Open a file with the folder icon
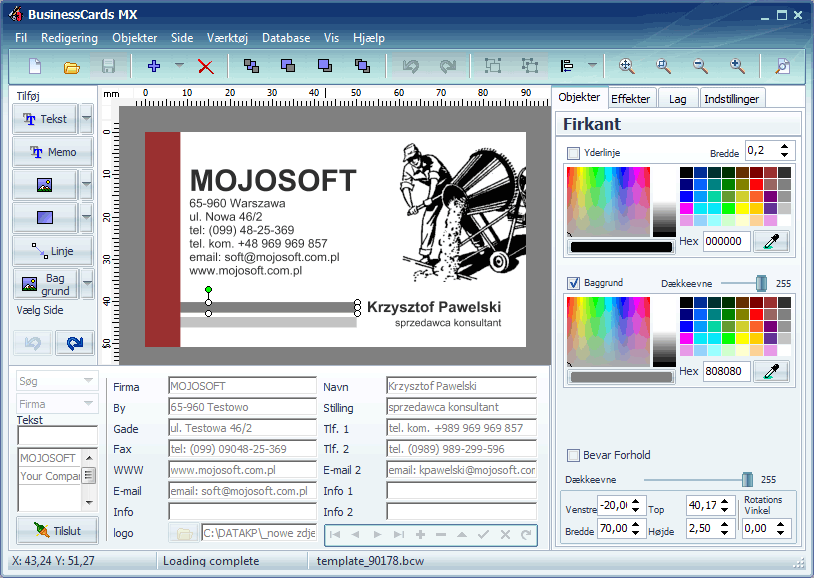This screenshot has width=814, height=578. click(x=72, y=66)
